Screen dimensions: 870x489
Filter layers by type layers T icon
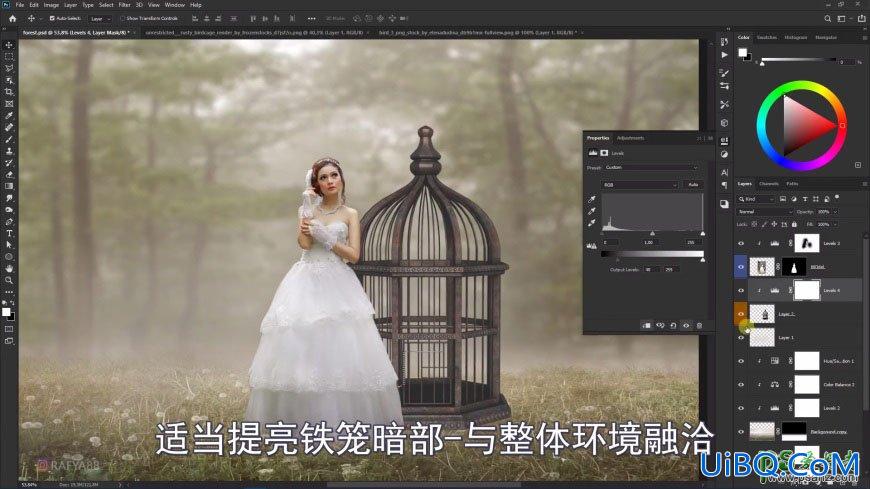[805, 199]
